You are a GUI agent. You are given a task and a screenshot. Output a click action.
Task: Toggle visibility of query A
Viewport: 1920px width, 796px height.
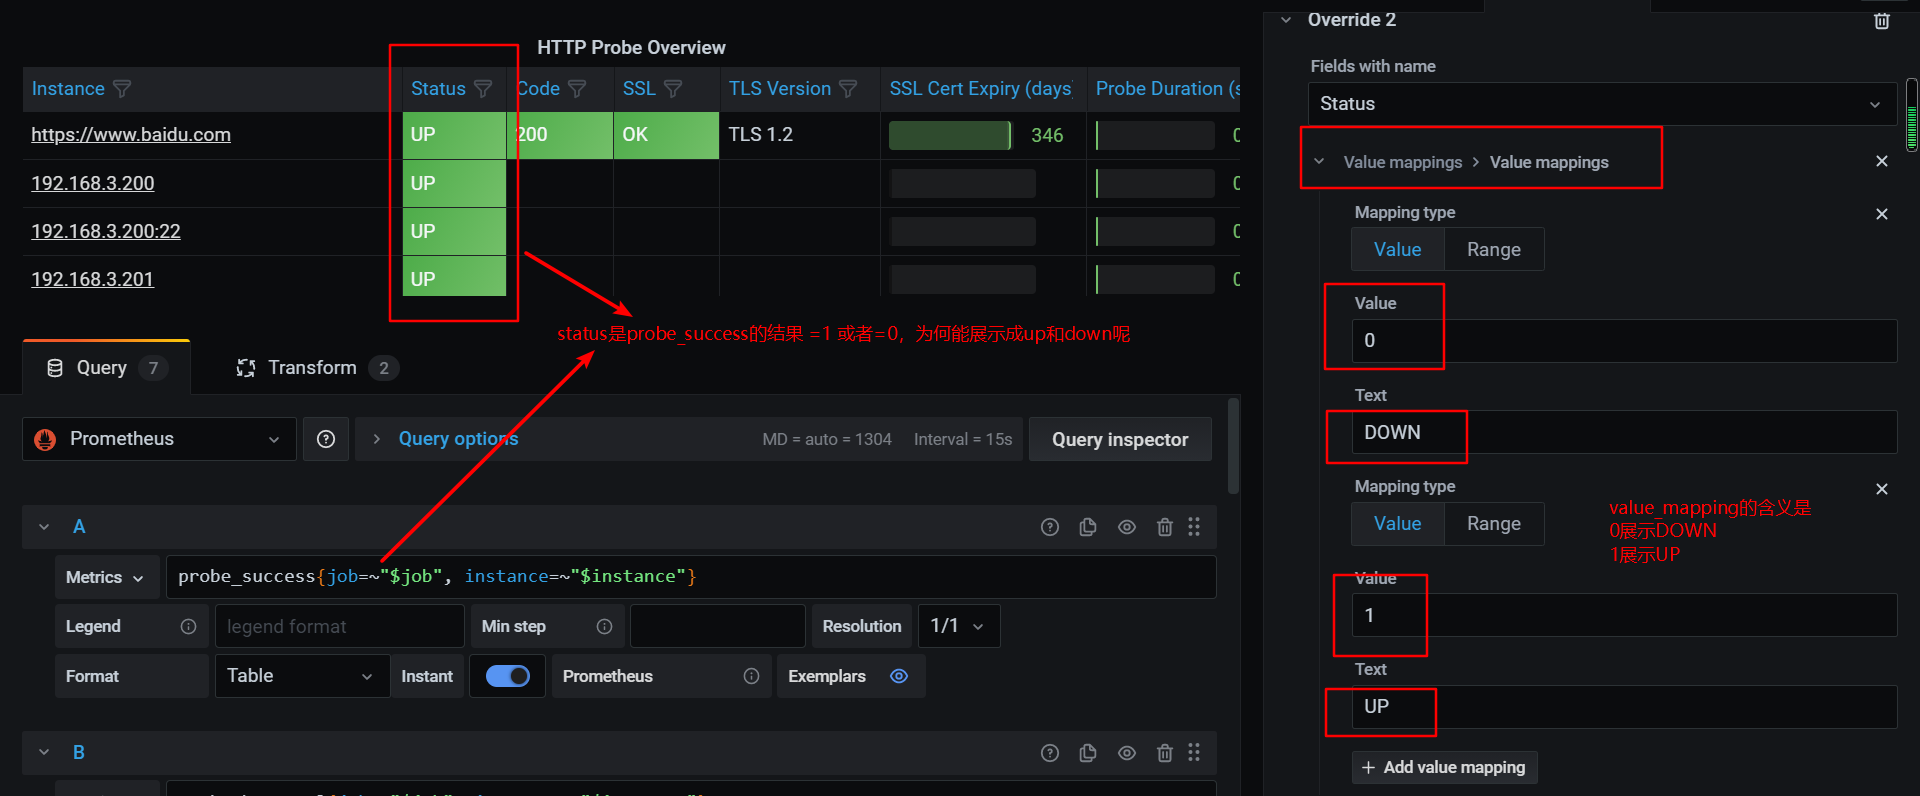1127,527
